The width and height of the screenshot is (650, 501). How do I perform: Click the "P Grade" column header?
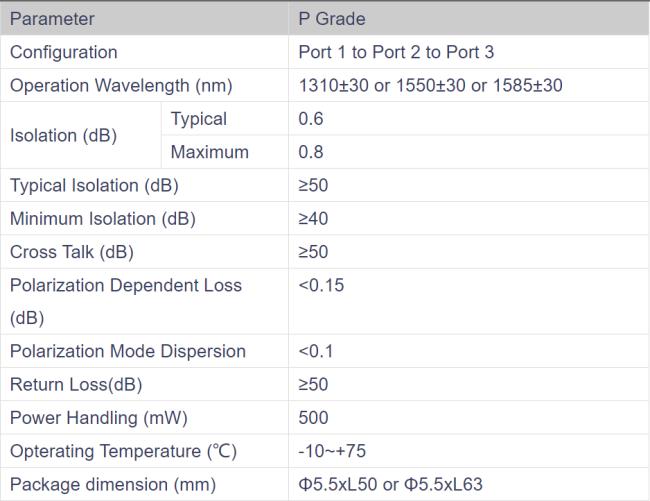click(x=332, y=19)
